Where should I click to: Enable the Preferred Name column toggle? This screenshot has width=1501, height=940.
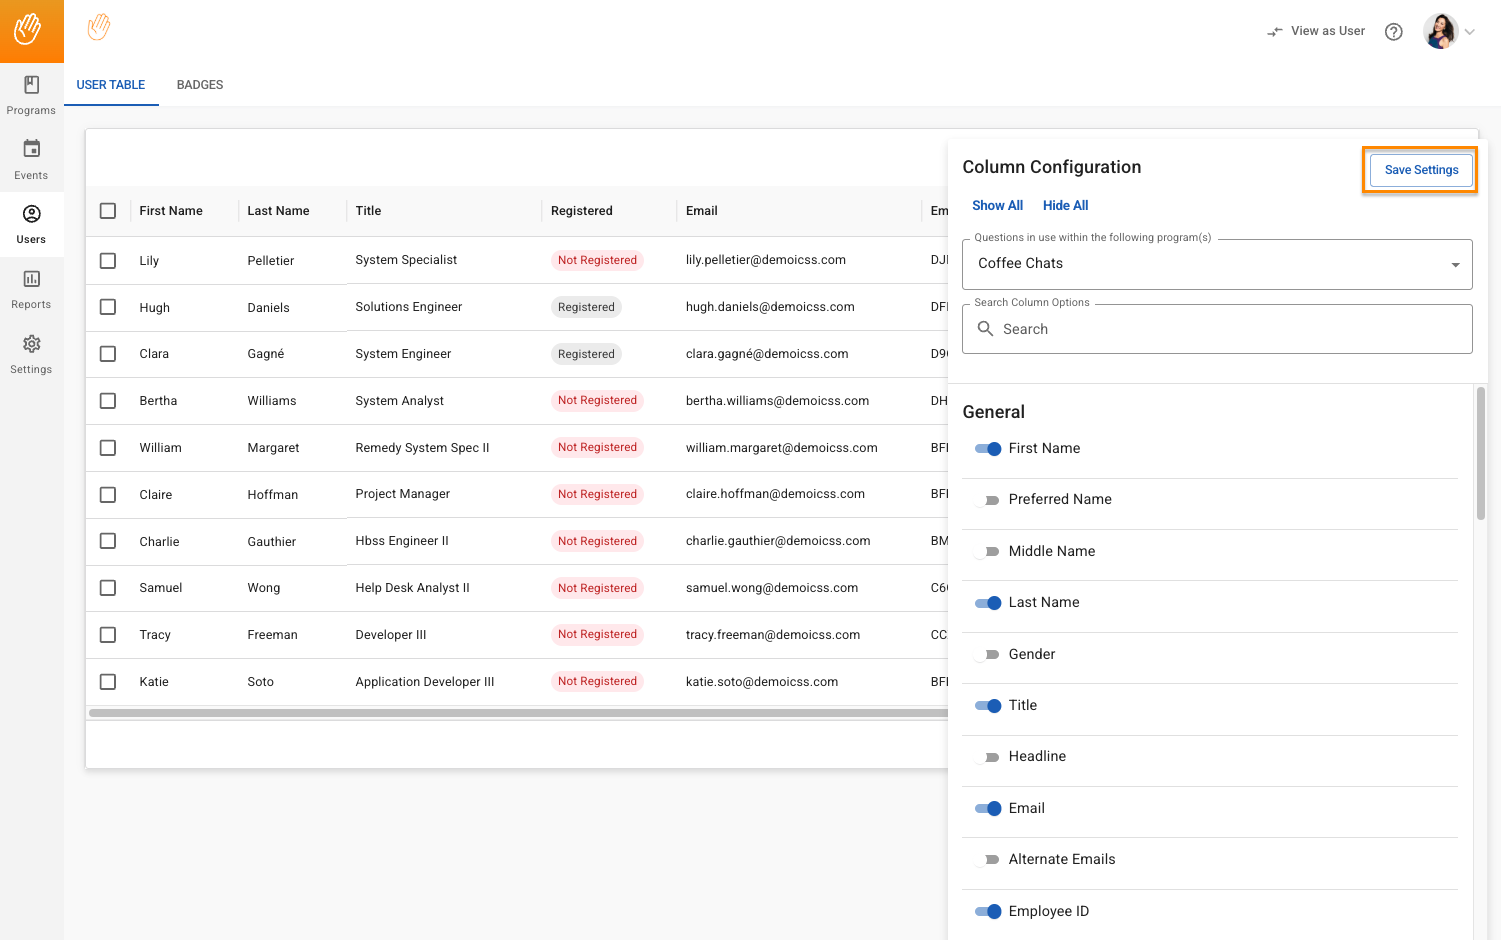click(987, 500)
